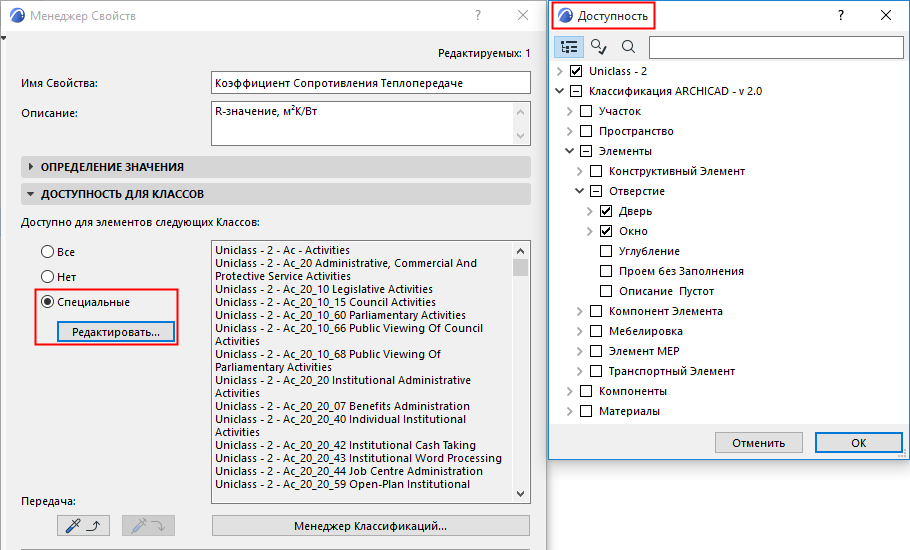Screen dimensions: 910x550
Task: Uncheck the Uniclass - 2 checkbox
Action: click(576, 71)
